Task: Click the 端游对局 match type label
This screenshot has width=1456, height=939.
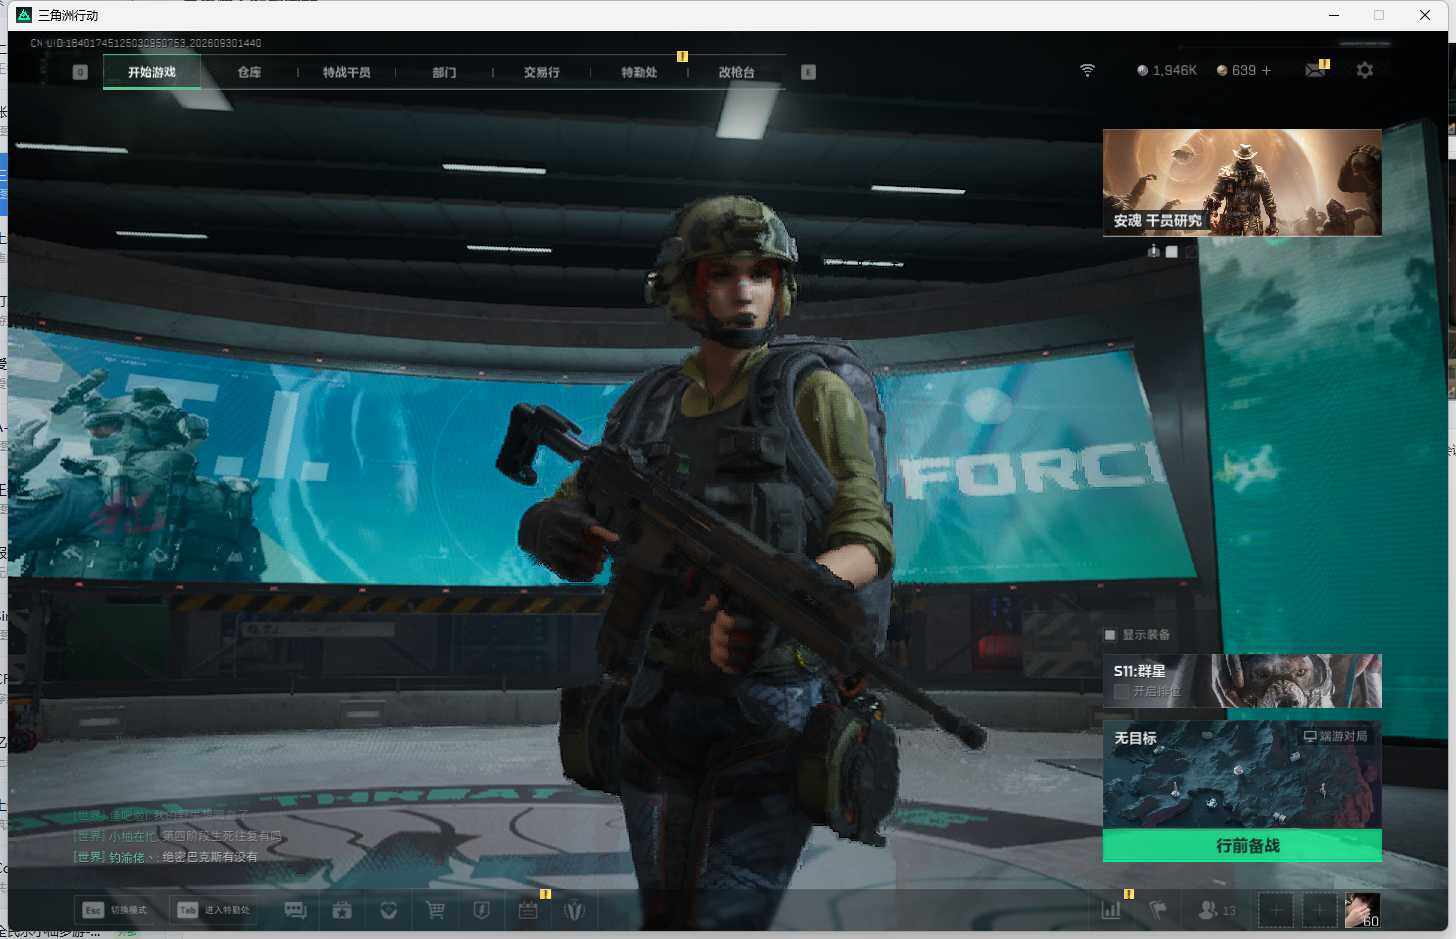Action: 1335,736
